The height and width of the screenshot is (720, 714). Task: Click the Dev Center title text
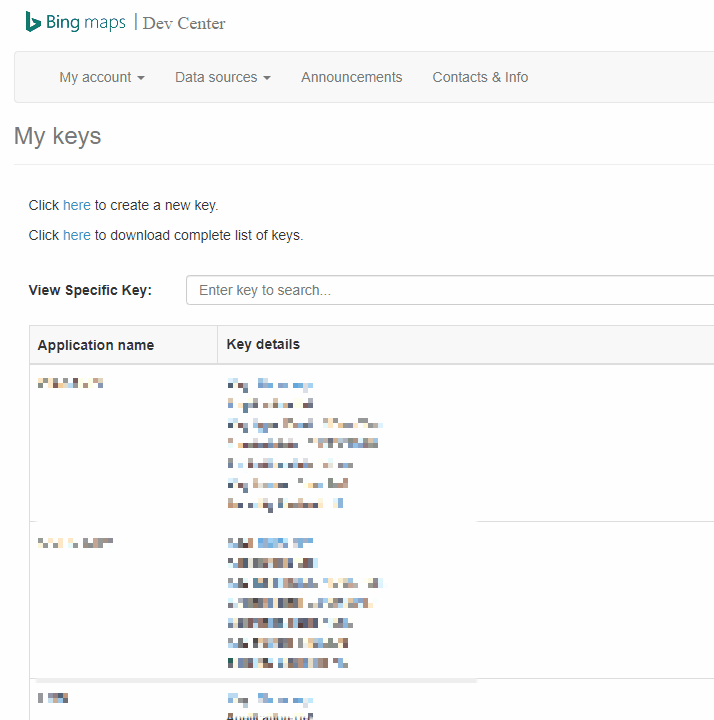tap(184, 23)
